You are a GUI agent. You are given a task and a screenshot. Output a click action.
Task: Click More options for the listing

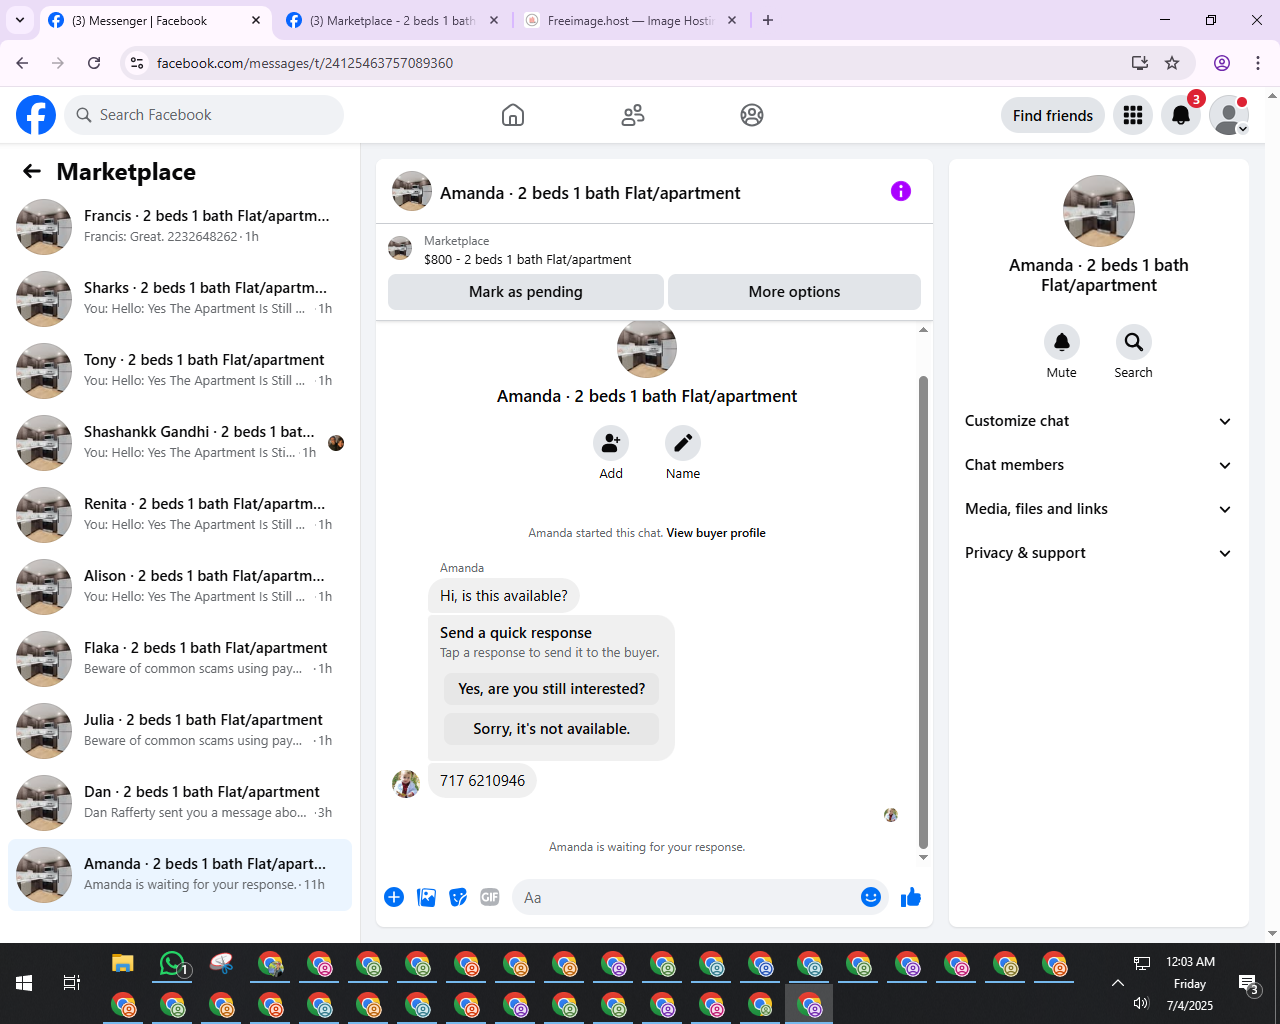click(x=794, y=292)
